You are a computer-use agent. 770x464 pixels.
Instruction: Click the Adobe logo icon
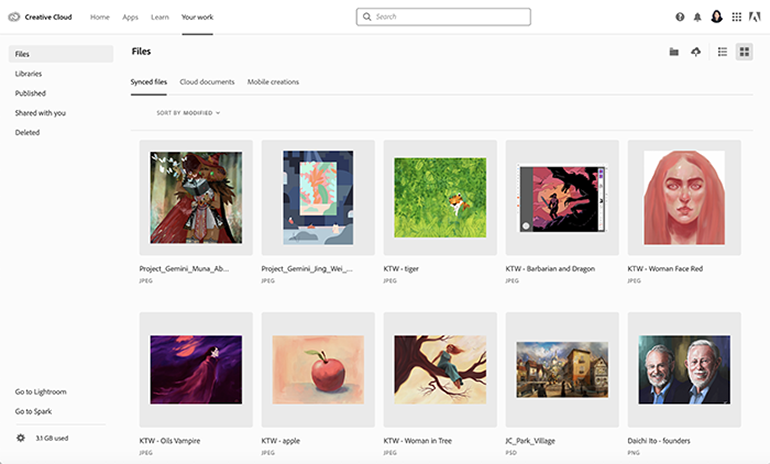[x=756, y=17]
